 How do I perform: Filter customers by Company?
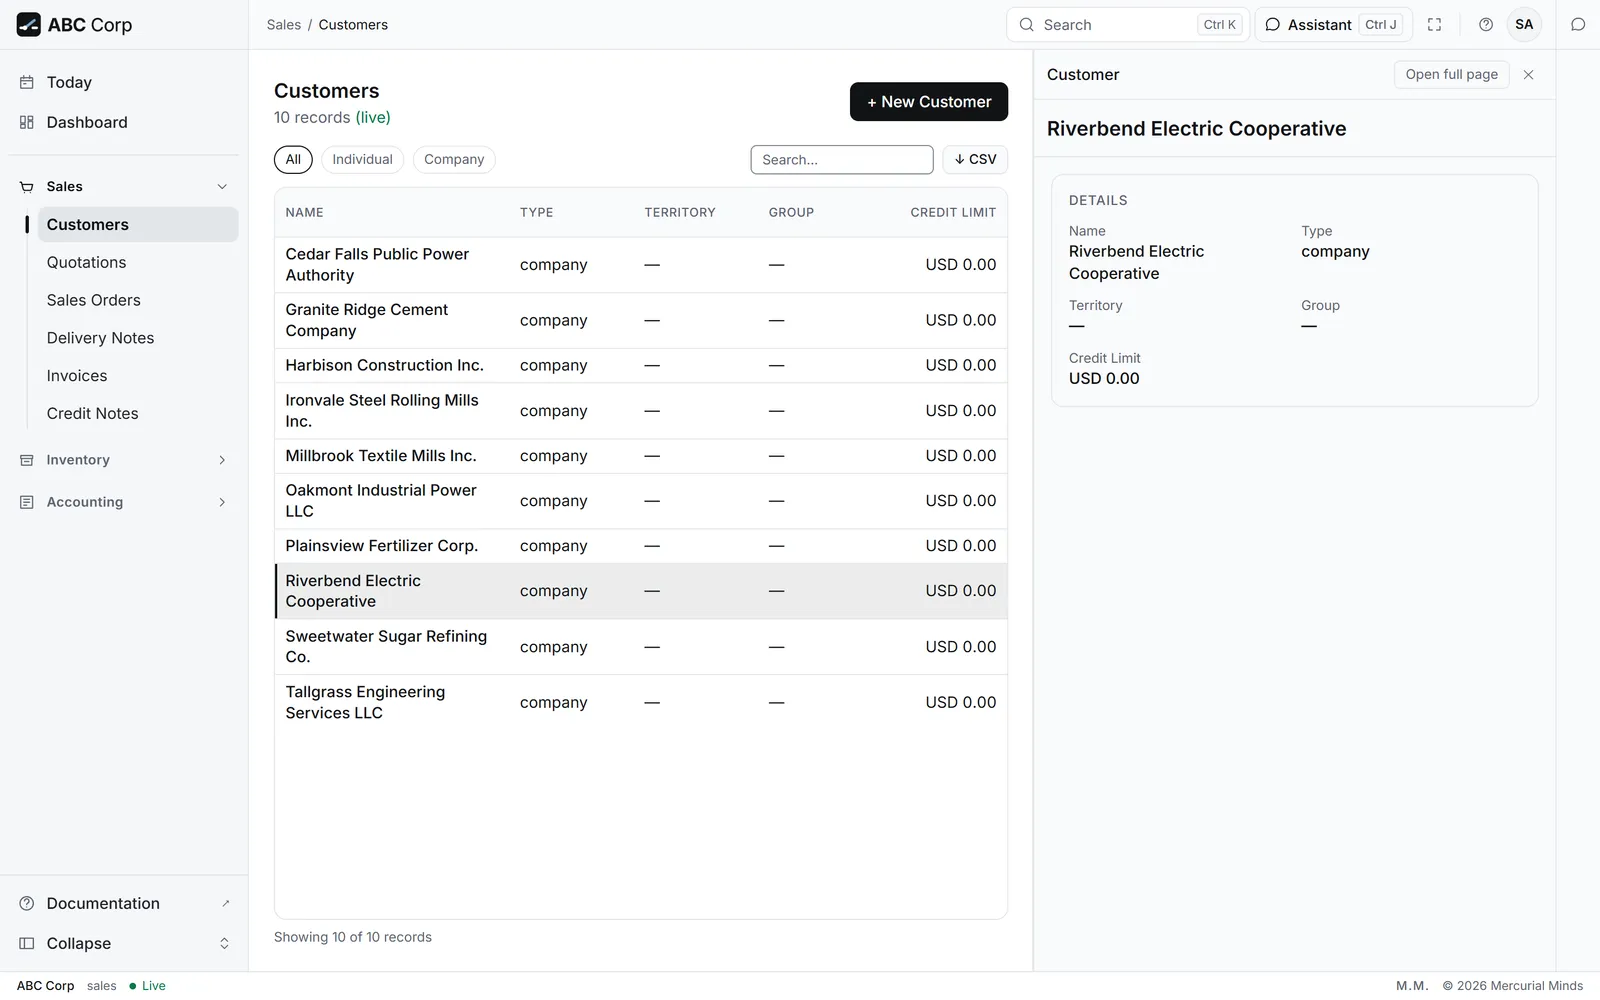(x=454, y=160)
